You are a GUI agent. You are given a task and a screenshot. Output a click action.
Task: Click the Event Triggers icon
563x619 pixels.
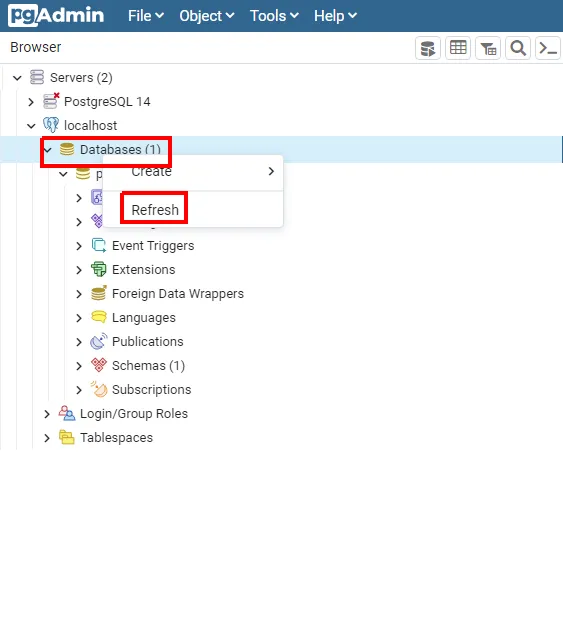(x=99, y=246)
